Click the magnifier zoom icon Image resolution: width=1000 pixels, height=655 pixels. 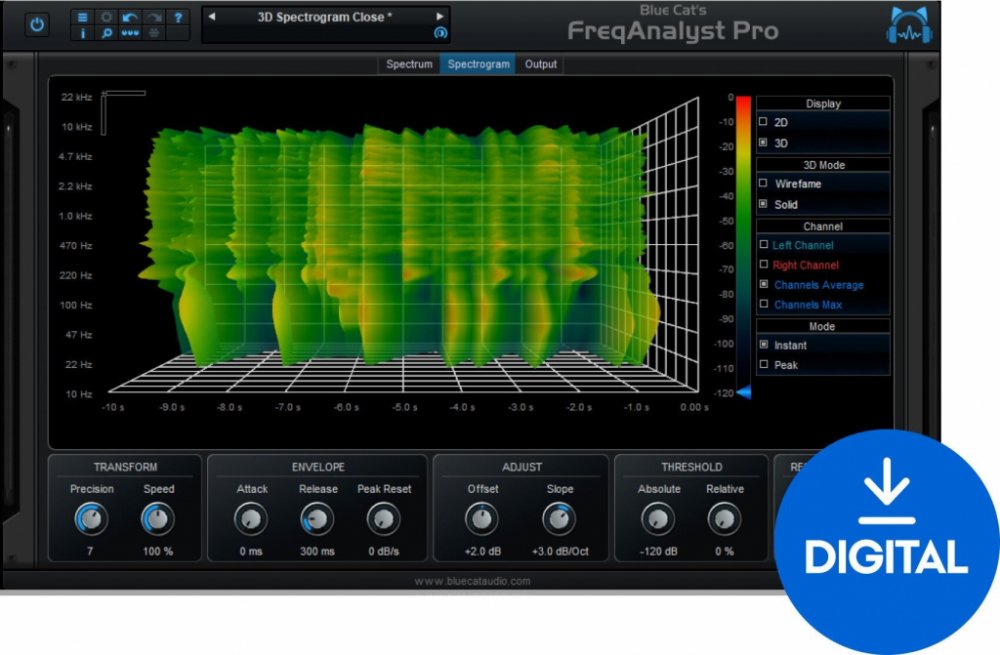(106, 33)
